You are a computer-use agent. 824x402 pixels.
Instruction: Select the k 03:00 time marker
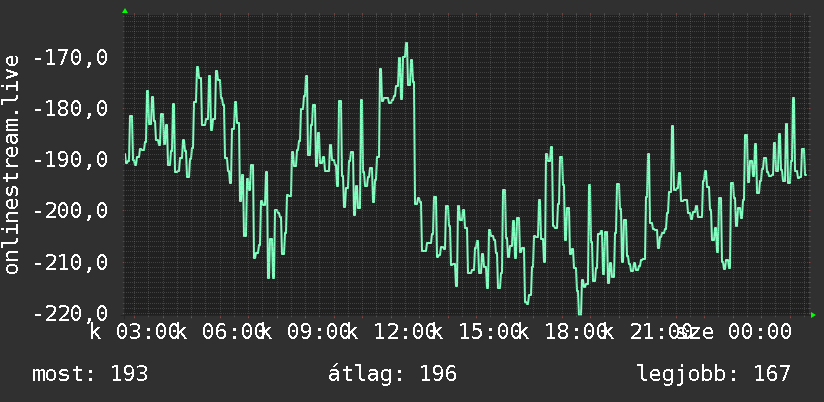point(134,332)
